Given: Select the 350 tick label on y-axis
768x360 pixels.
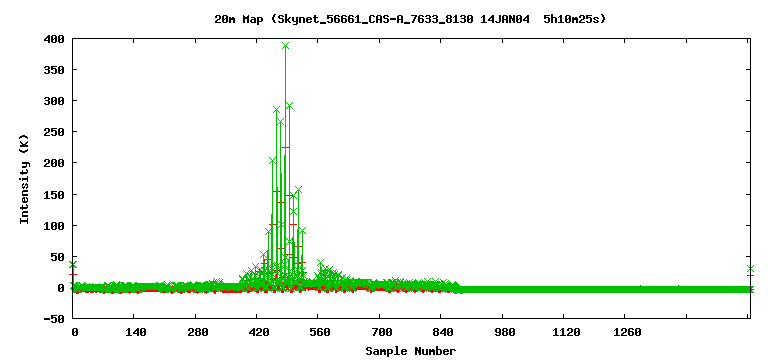Looking at the screenshot, I should coord(54,70).
